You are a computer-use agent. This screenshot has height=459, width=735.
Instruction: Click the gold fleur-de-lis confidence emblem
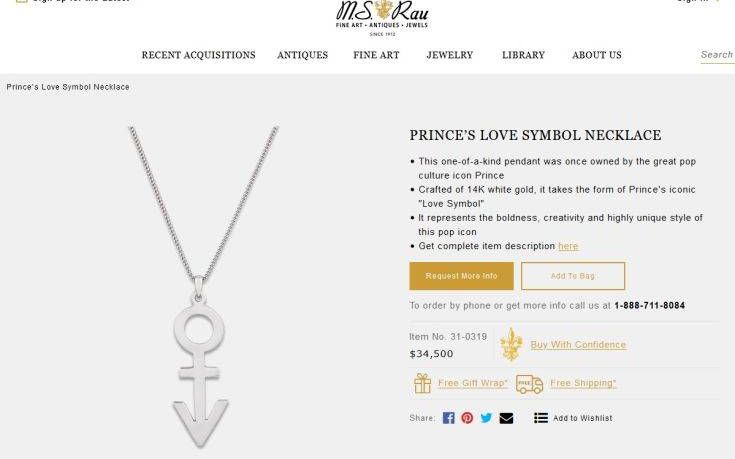(511, 345)
